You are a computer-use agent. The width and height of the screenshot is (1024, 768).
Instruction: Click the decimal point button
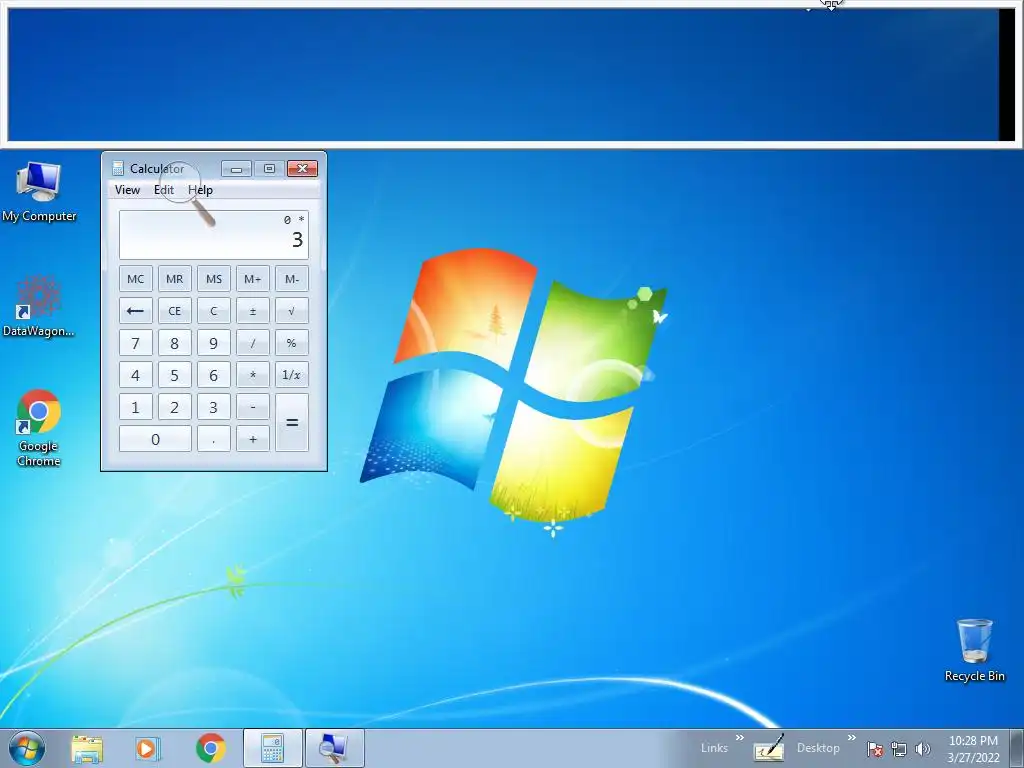(x=214, y=439)
